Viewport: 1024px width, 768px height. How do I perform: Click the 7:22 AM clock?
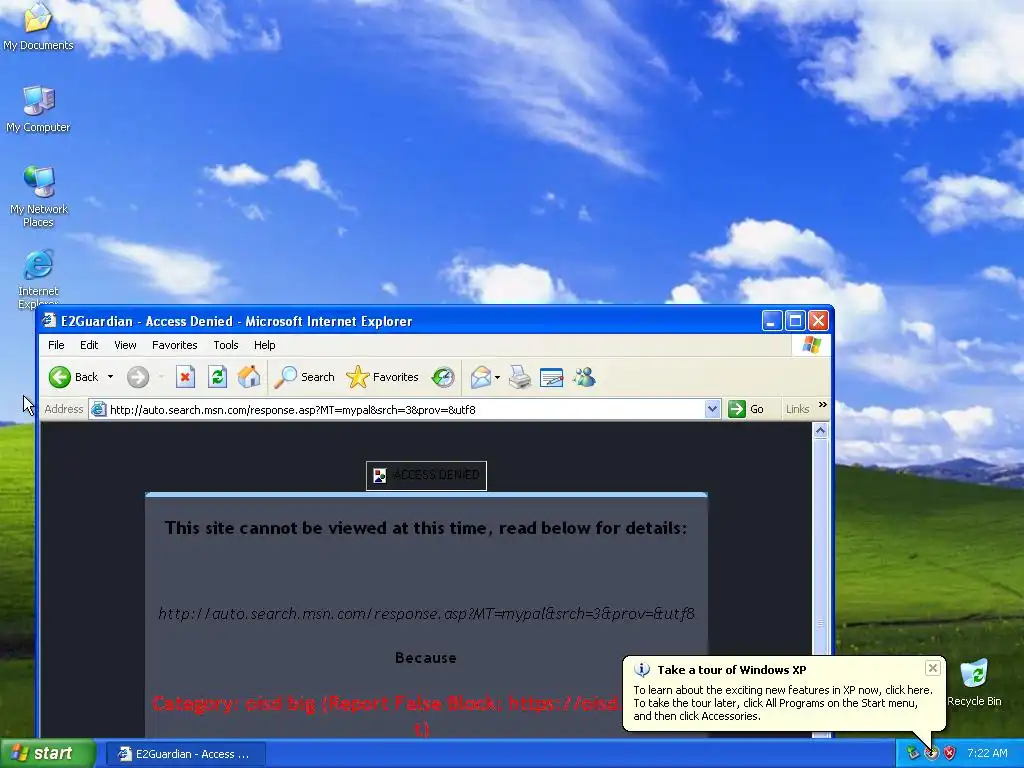[987, 753]
